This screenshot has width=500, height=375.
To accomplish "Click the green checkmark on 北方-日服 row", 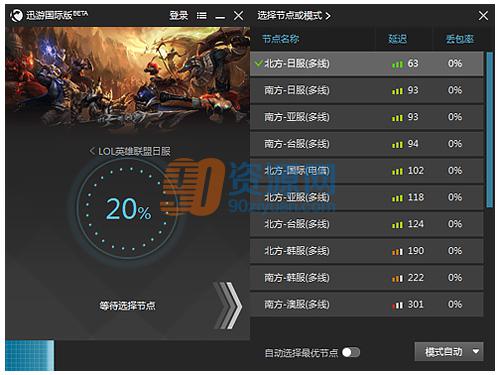I will pos(258,63).
